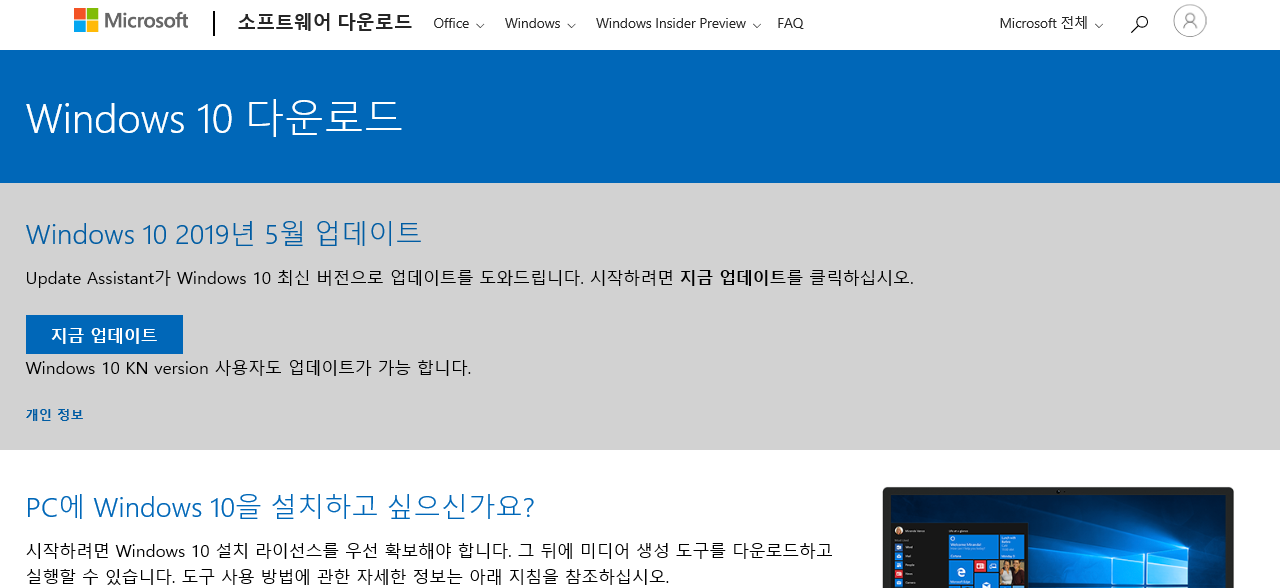
Task: Click the Update Assistant description text
Action: click(x=470, y=278)
